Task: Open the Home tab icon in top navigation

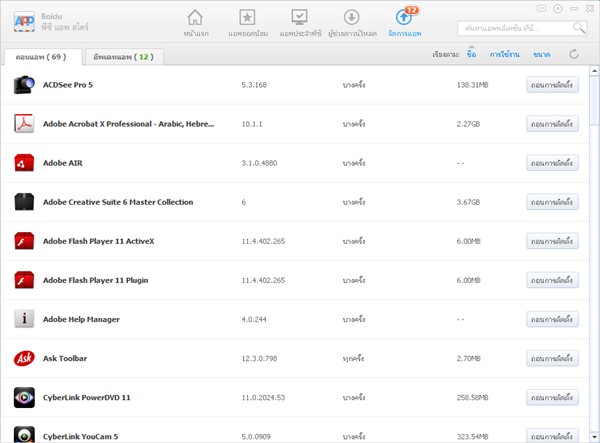Action: coord(195,18)
